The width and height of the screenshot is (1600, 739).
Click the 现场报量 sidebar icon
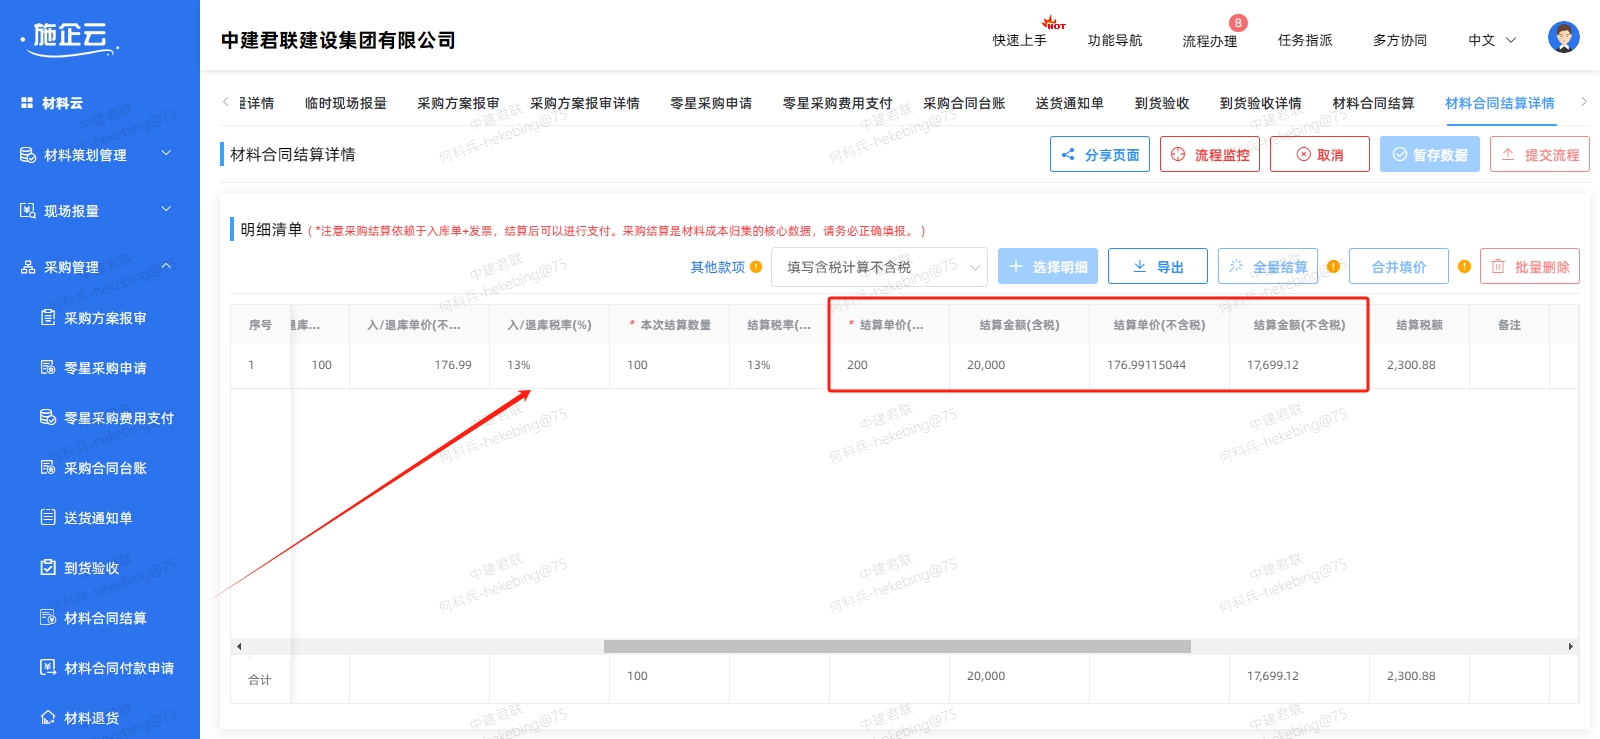[x=28, y=211]
